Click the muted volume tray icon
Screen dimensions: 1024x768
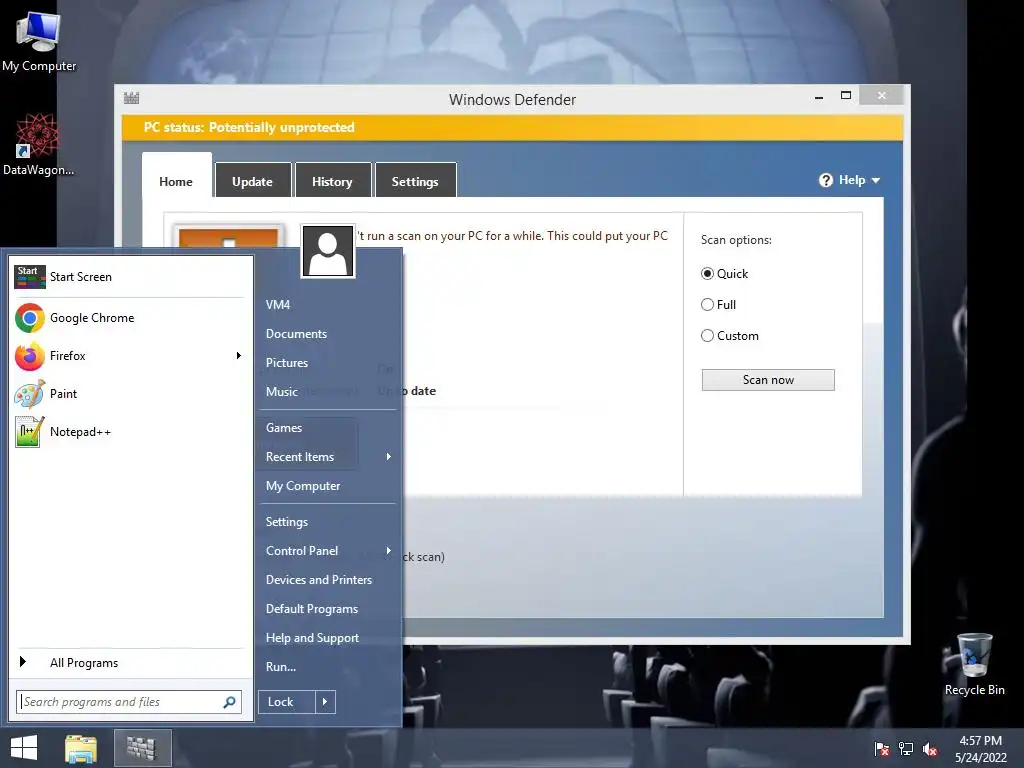[930, 748]
